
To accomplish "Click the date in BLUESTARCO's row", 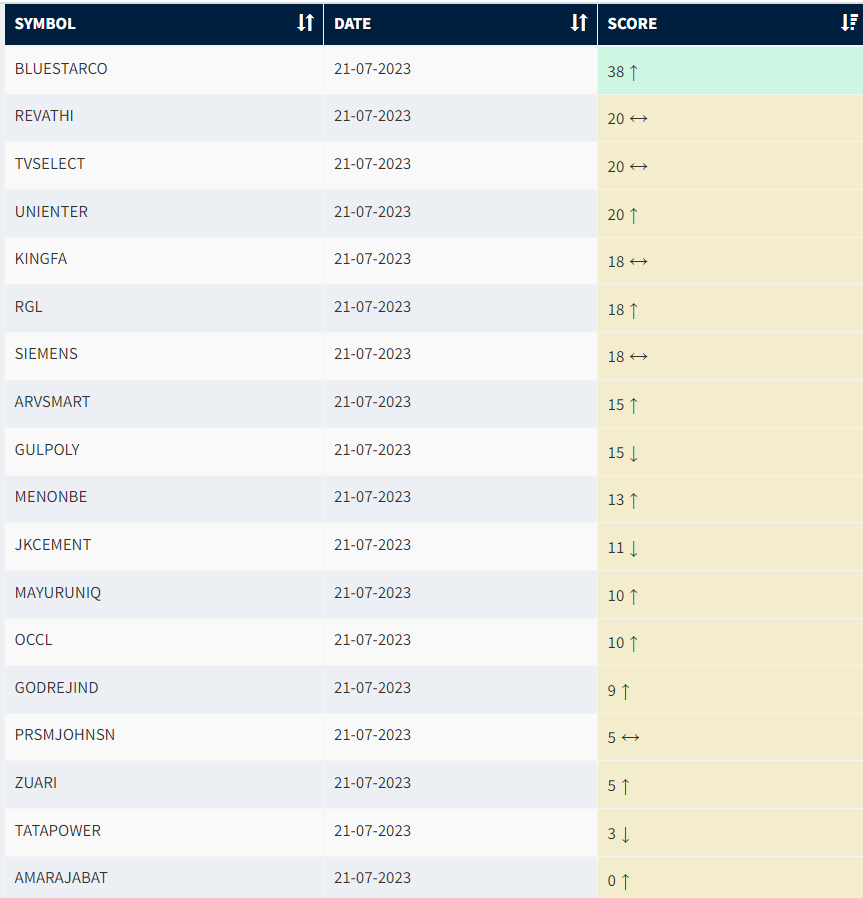I will (x=372, y=69).
